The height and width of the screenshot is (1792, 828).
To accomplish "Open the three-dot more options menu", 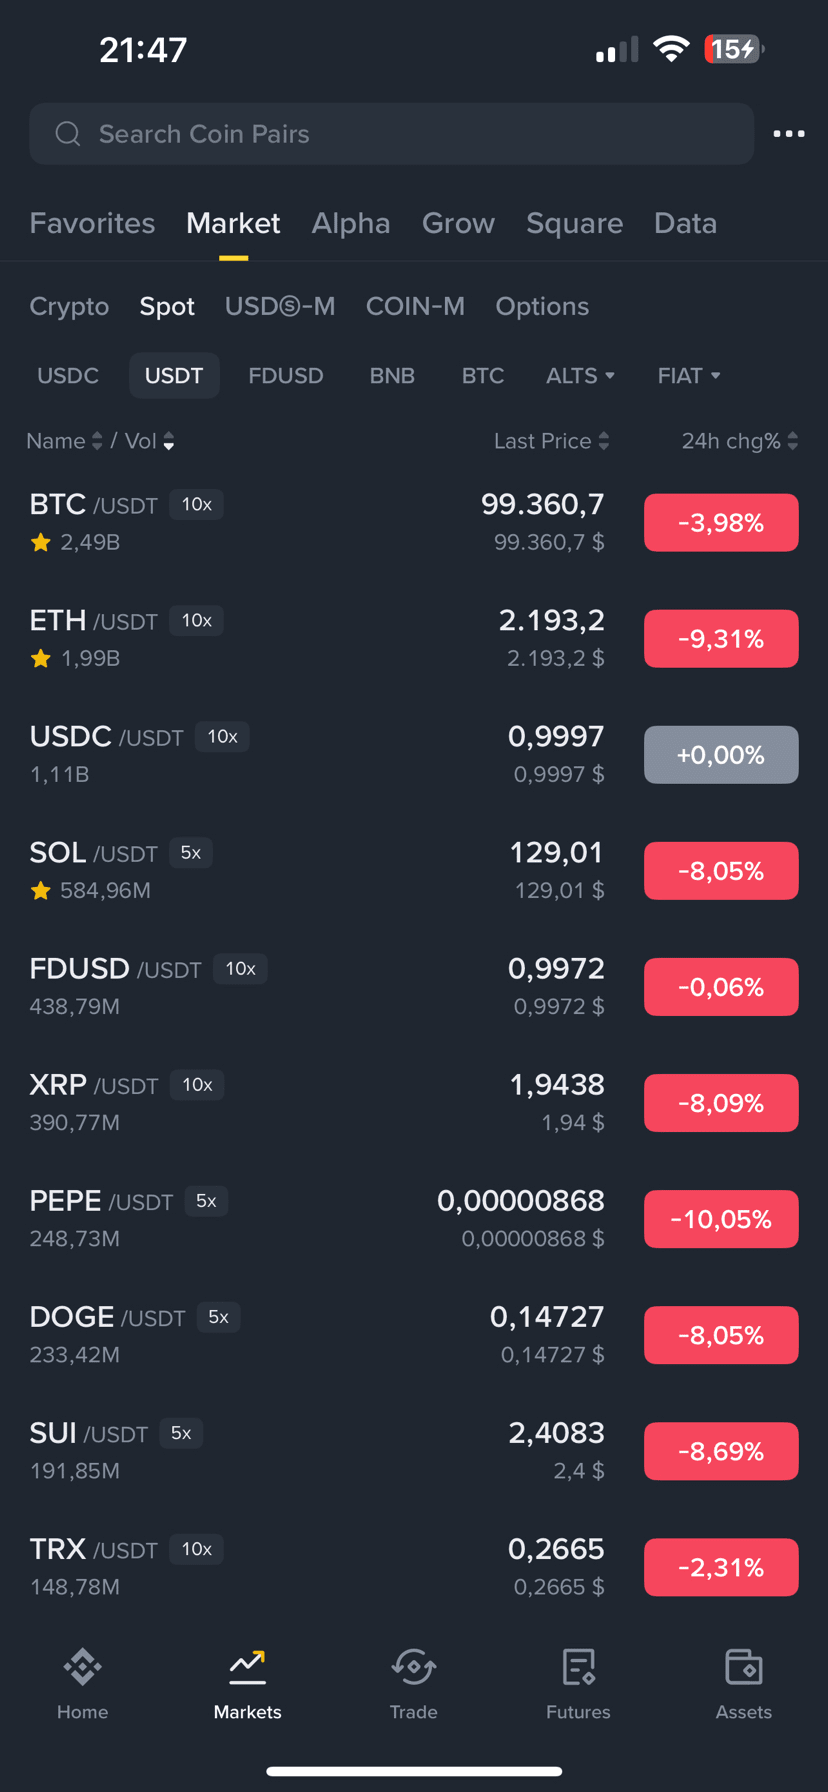I will point(788,134).
